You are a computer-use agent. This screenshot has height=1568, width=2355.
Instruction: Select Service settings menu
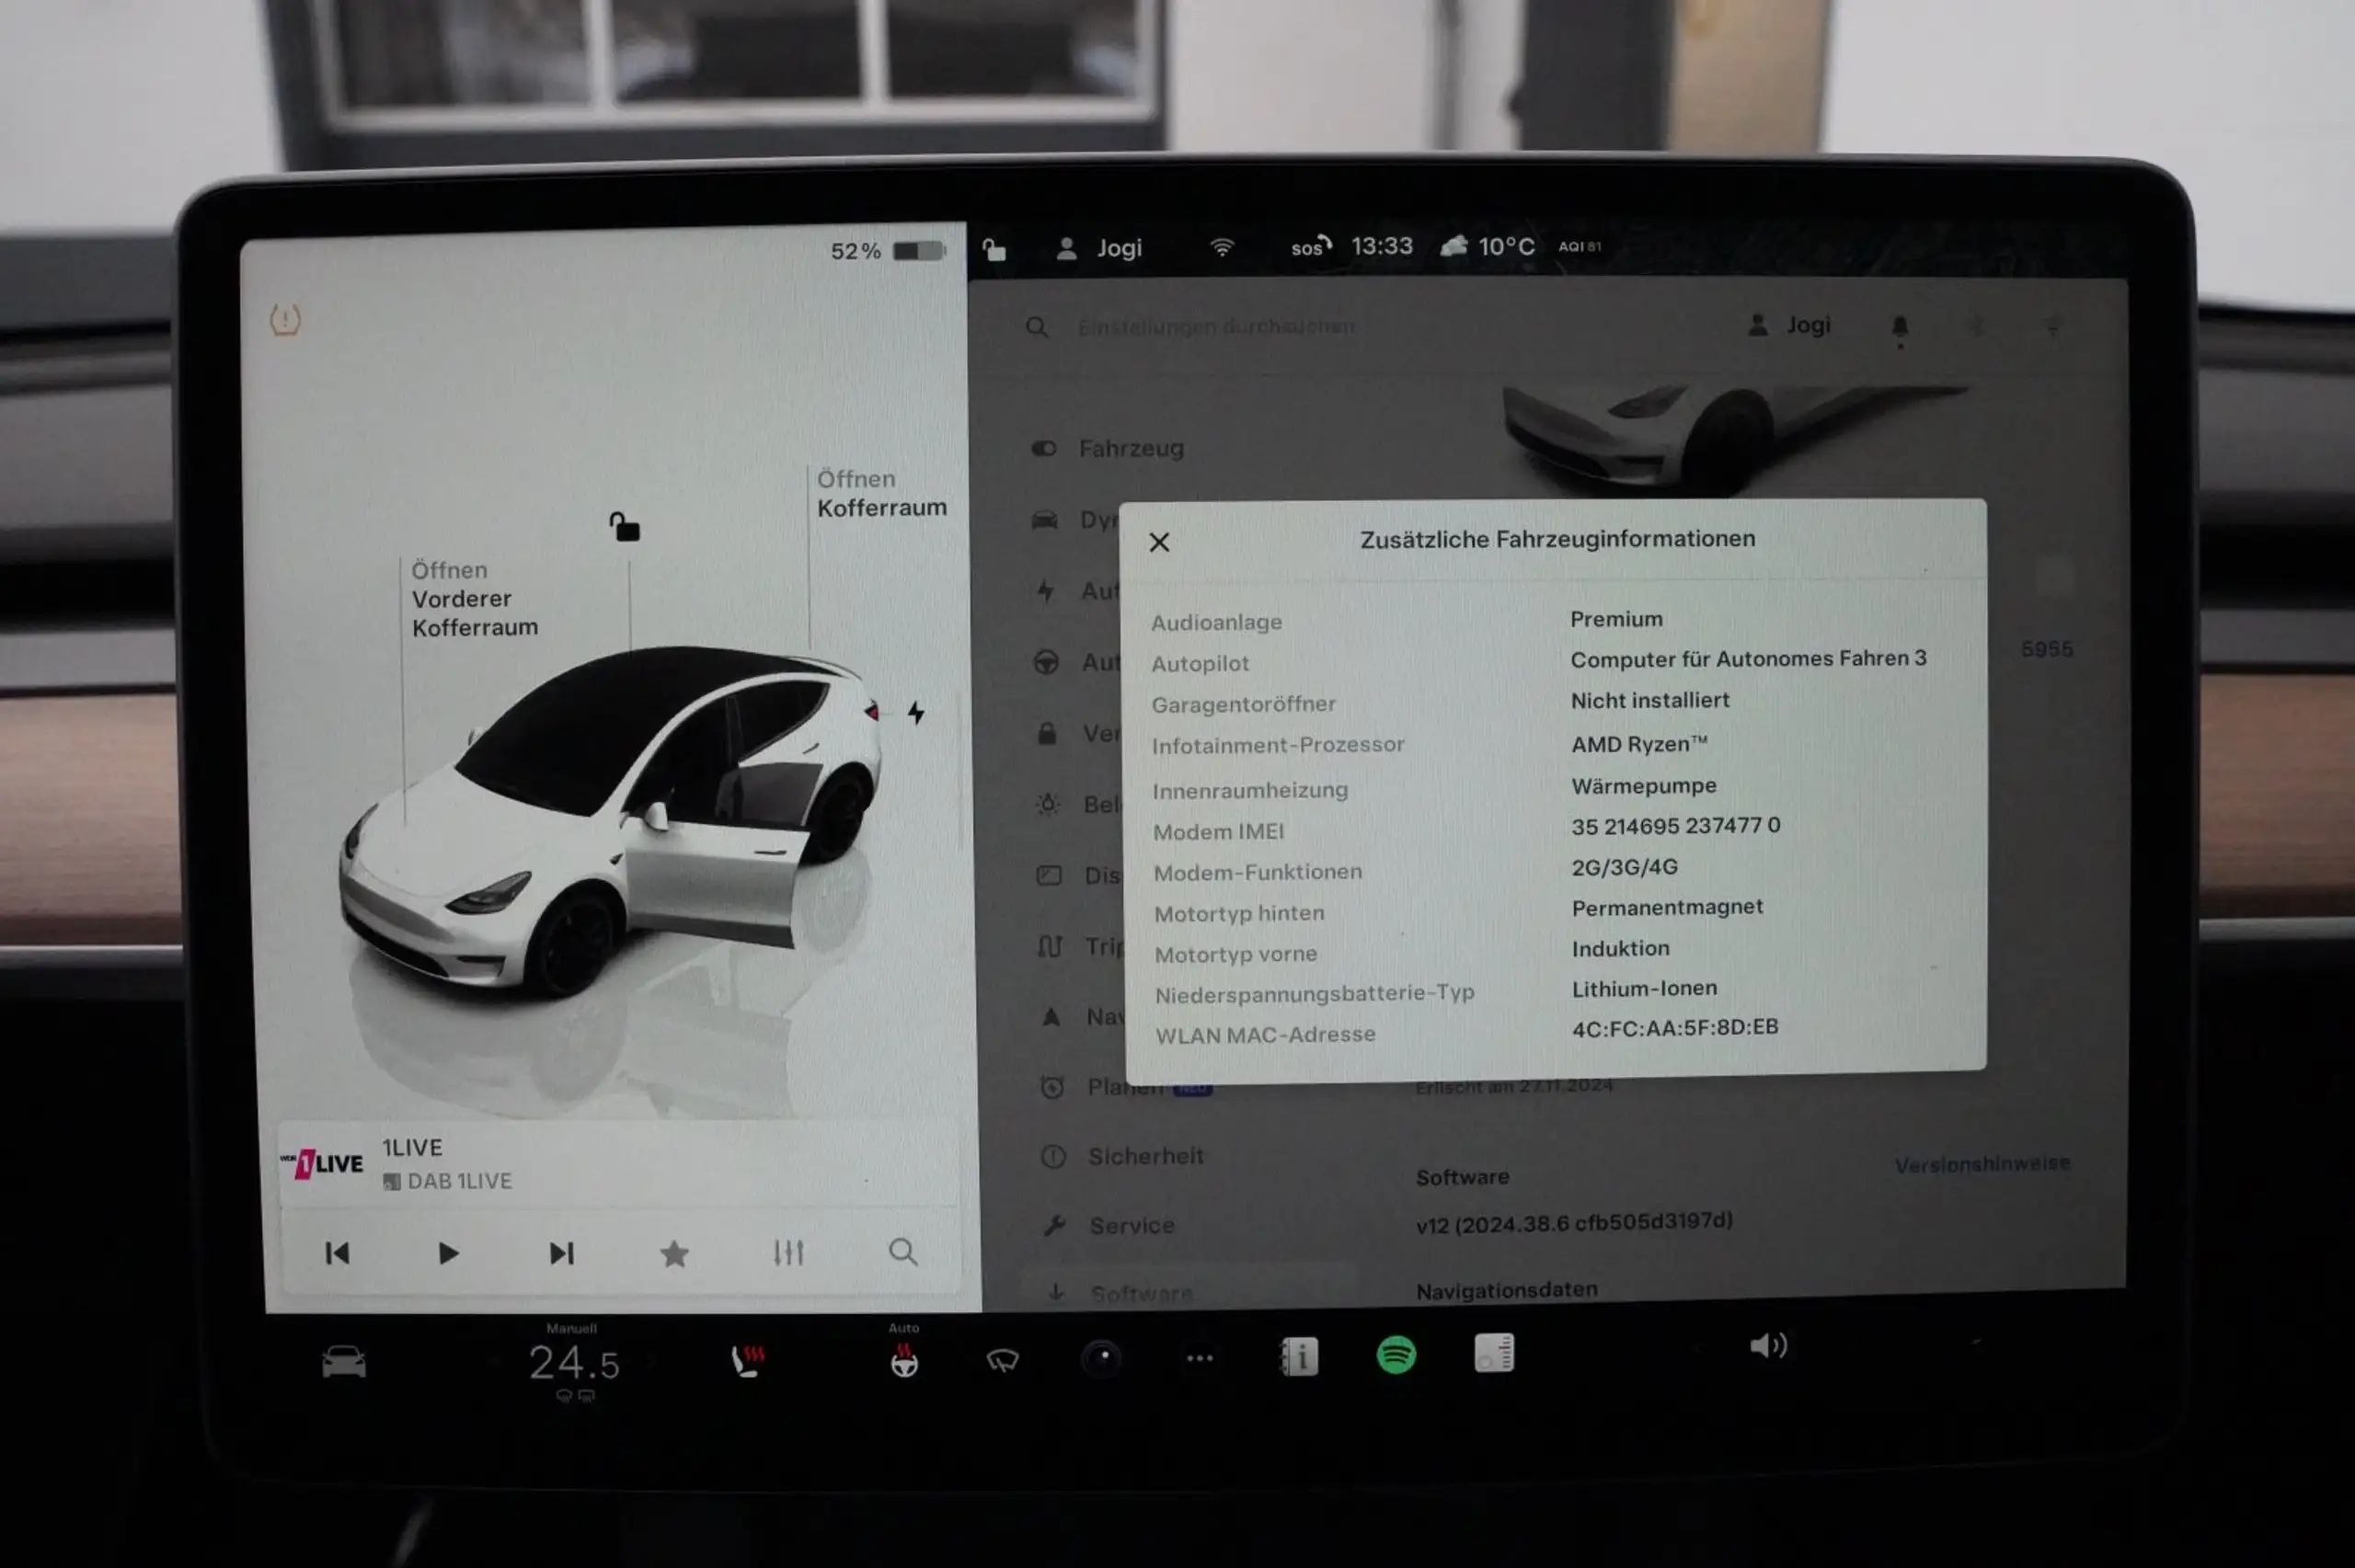coord(1108,1225)
